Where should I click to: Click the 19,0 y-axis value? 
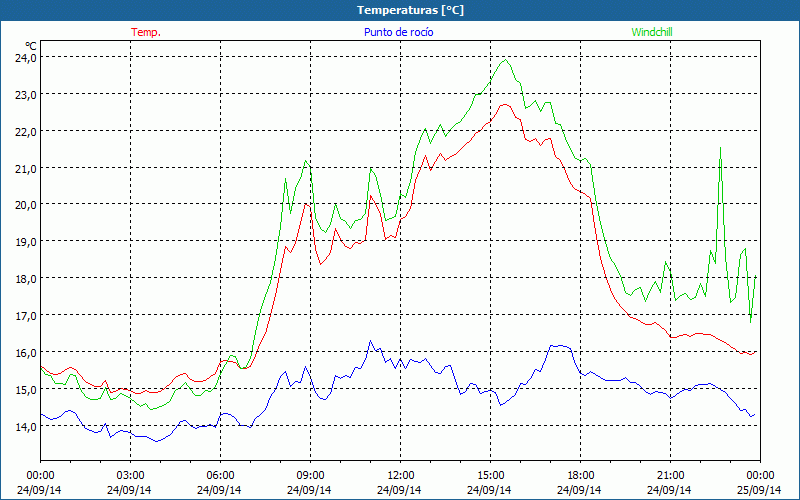(x=26, y=242)
